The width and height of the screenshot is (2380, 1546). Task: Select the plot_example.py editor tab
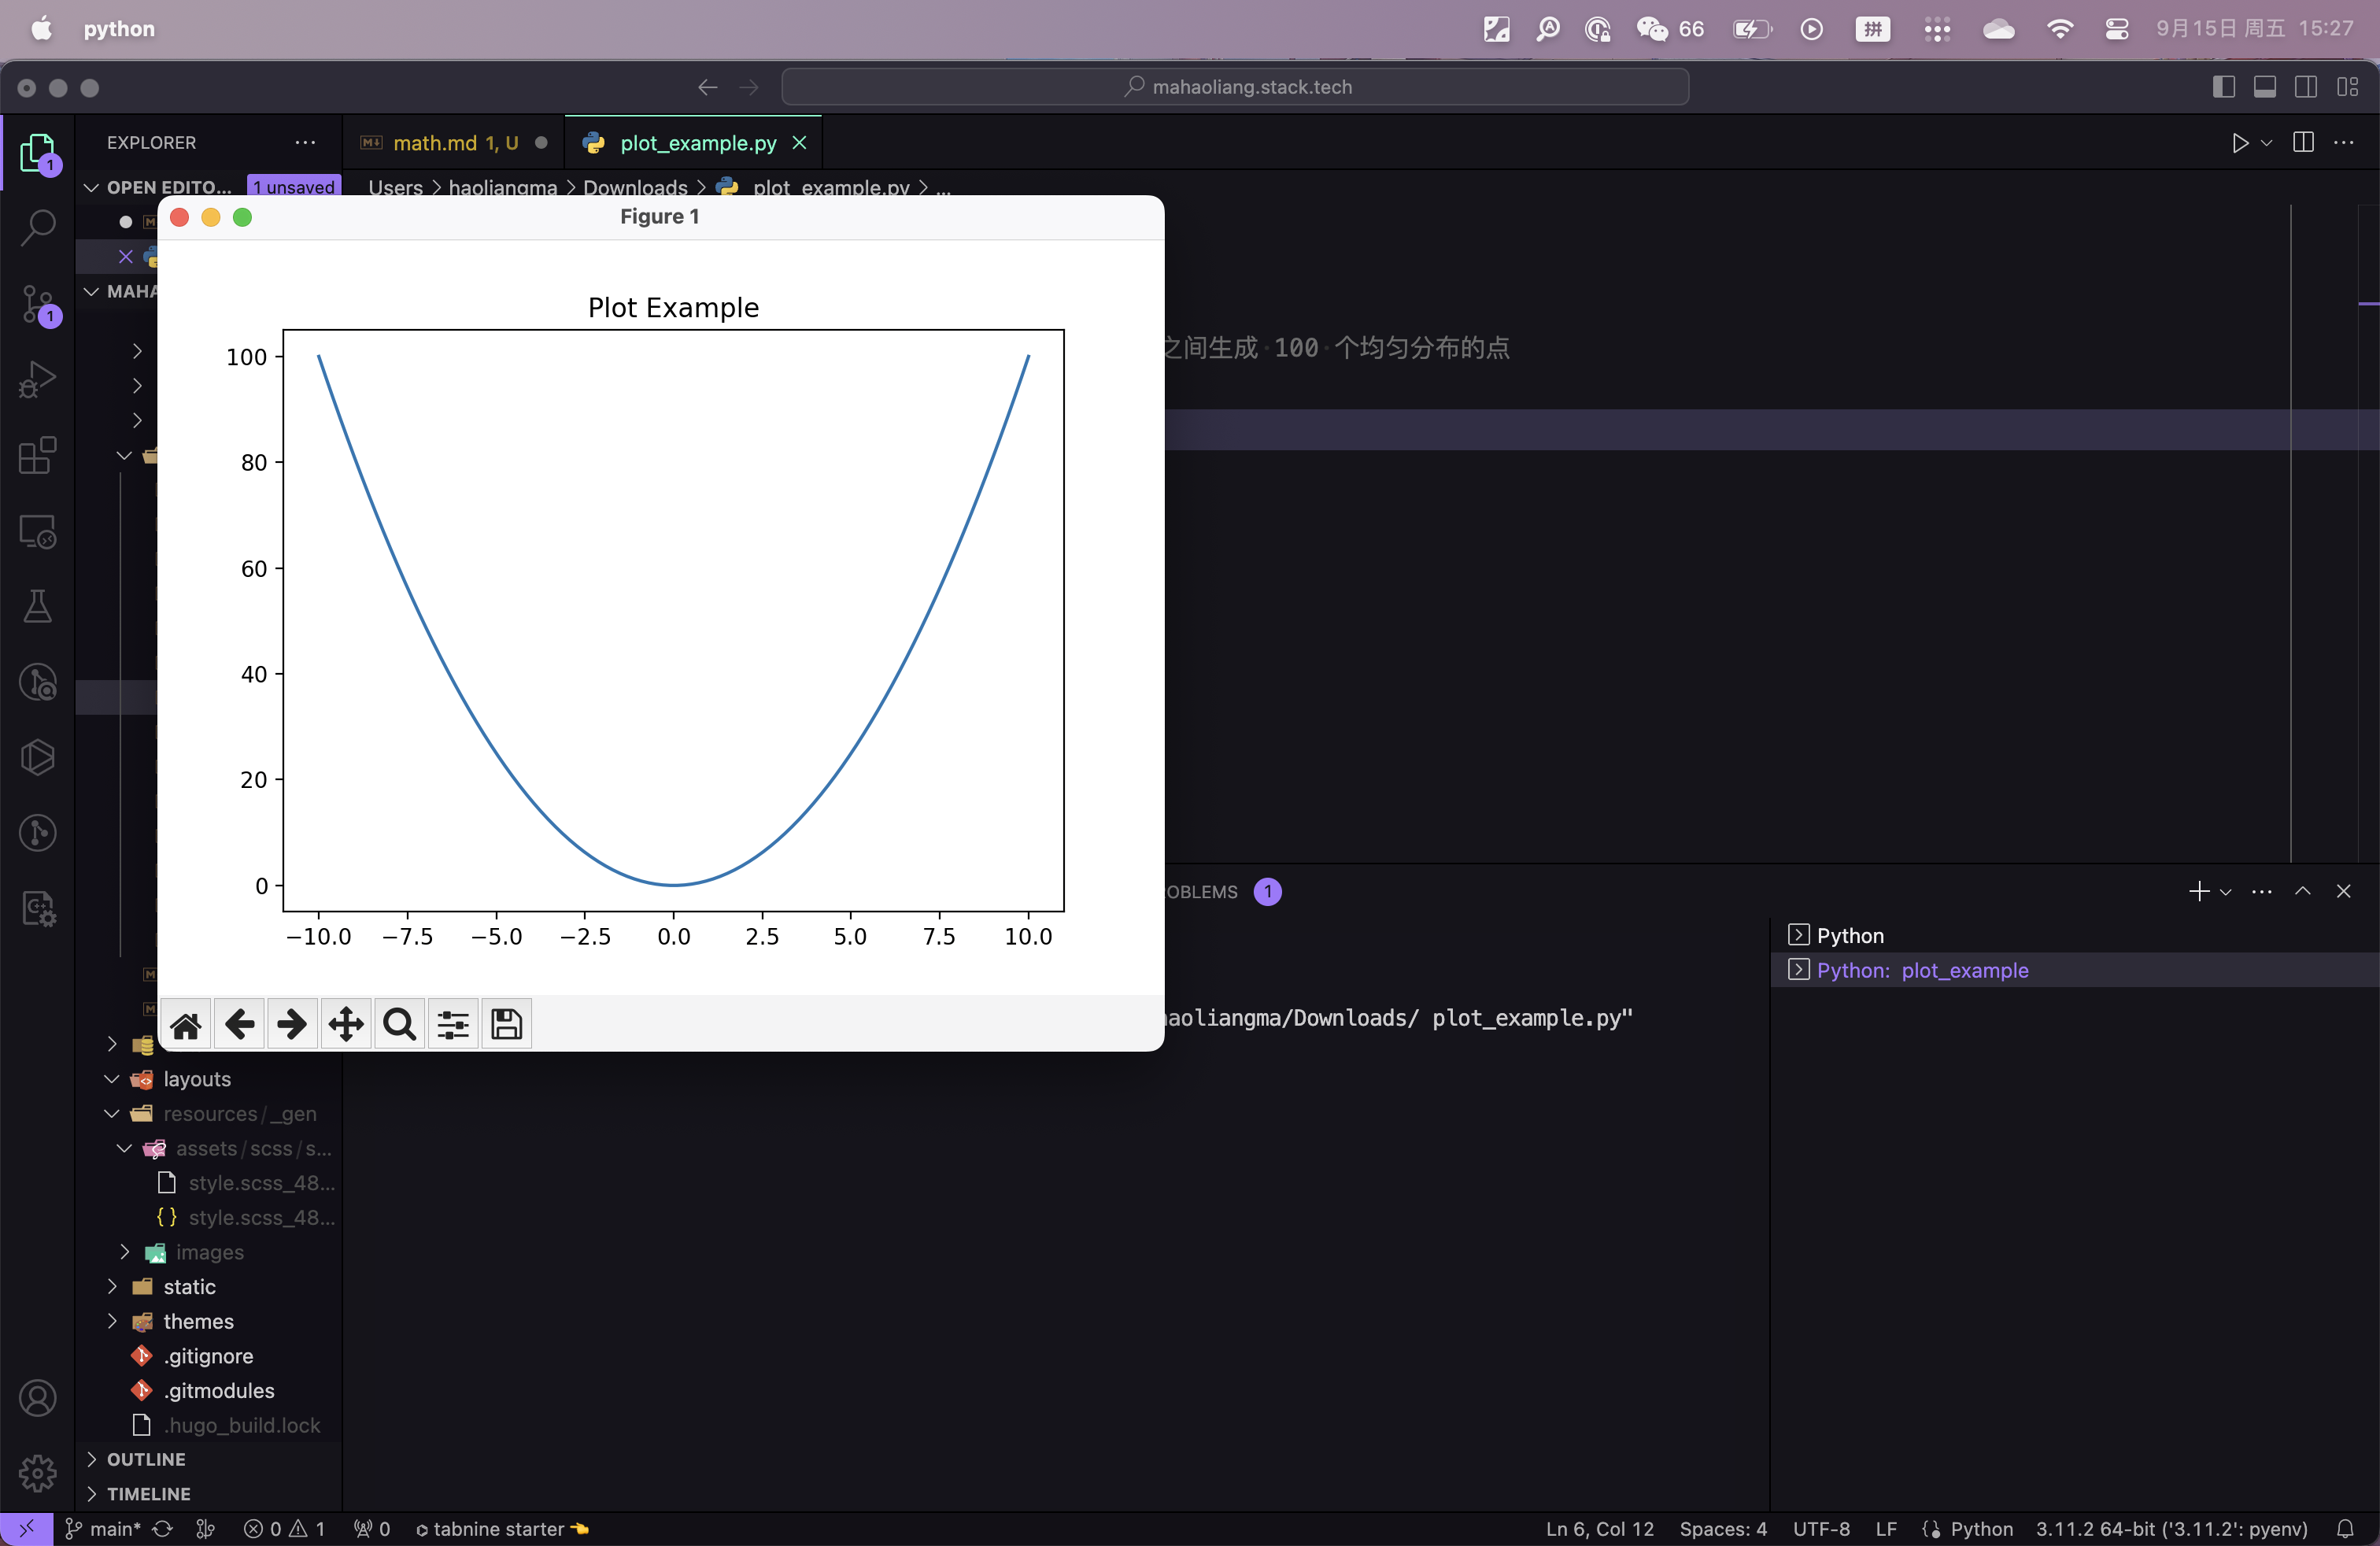tap(694, 142)
